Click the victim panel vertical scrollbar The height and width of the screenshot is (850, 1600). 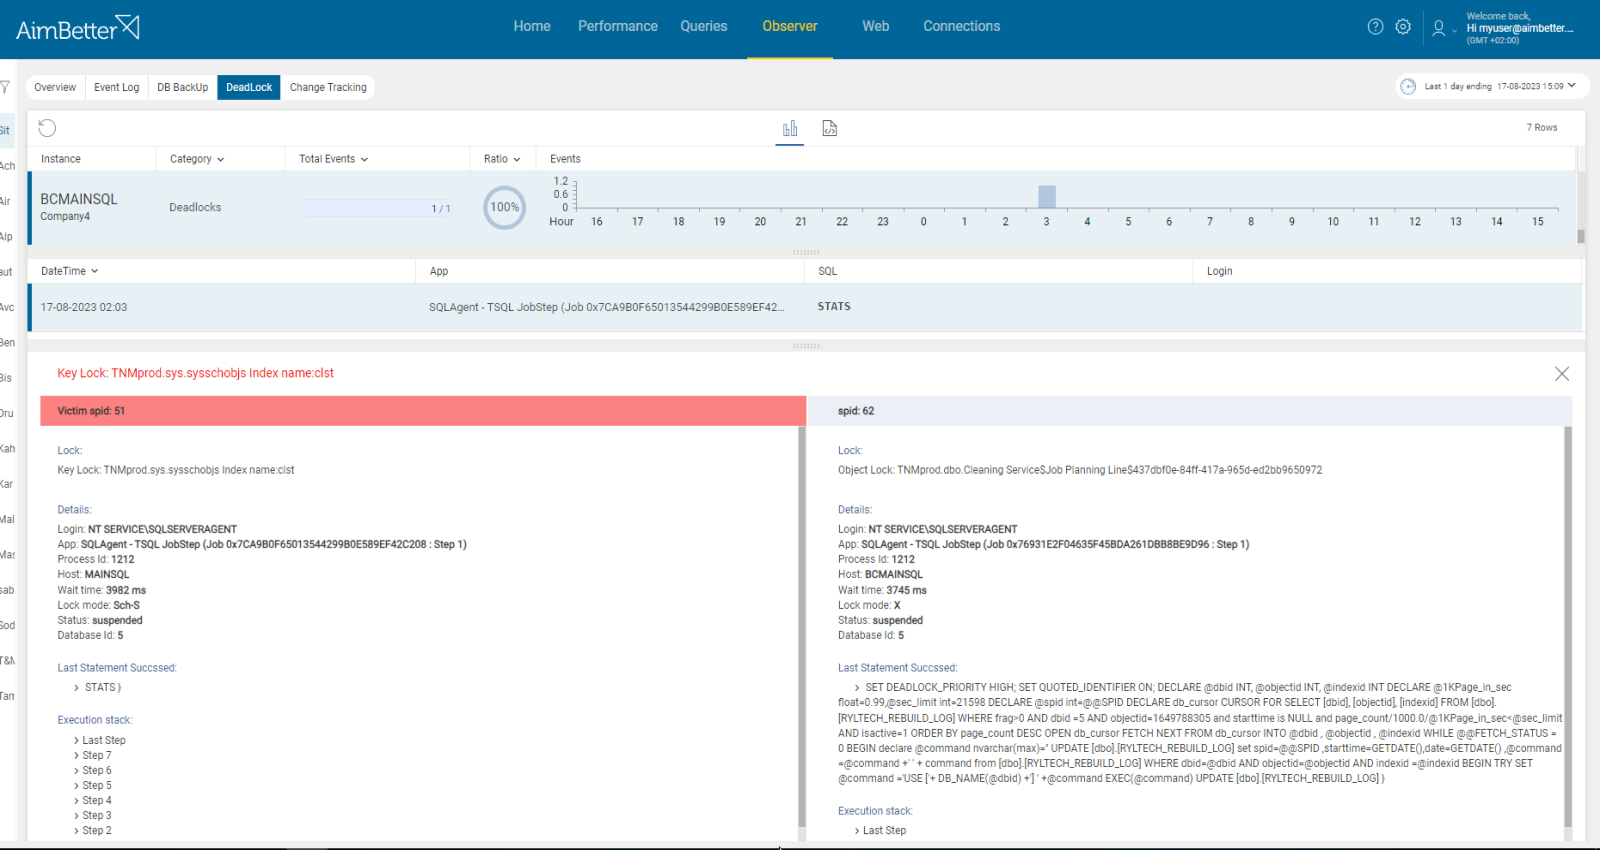pyautogui.click(x=802, y=626)
